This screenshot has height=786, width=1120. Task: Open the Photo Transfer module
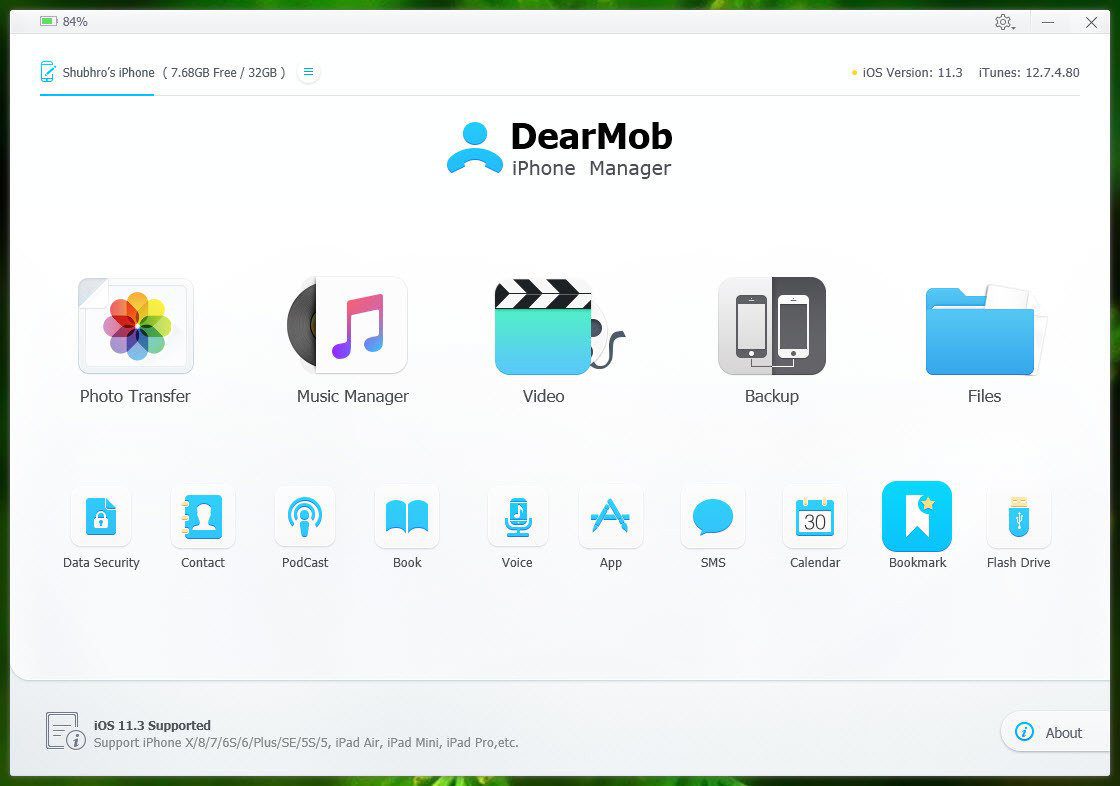[x=136, y=326]
